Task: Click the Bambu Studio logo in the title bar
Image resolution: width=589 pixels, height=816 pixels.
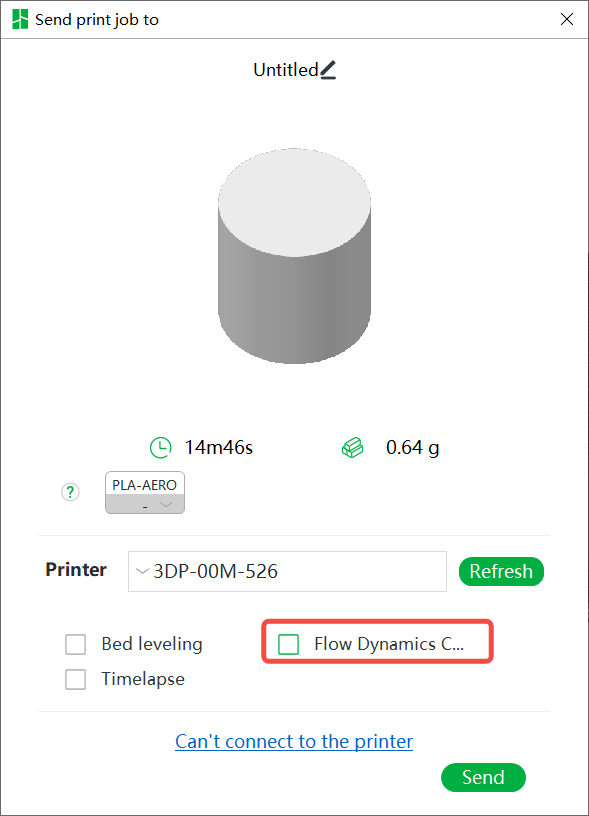Action: click(x=20, y=19)
